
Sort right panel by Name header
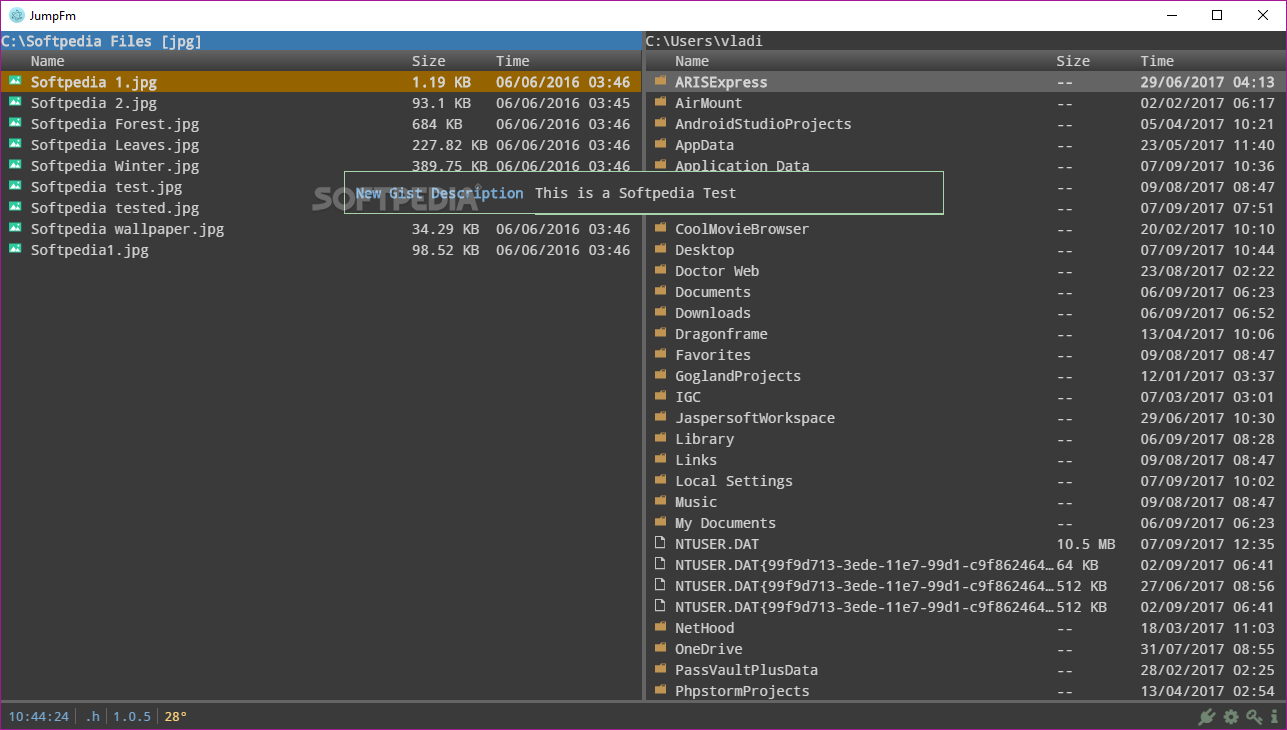point(692,61)
